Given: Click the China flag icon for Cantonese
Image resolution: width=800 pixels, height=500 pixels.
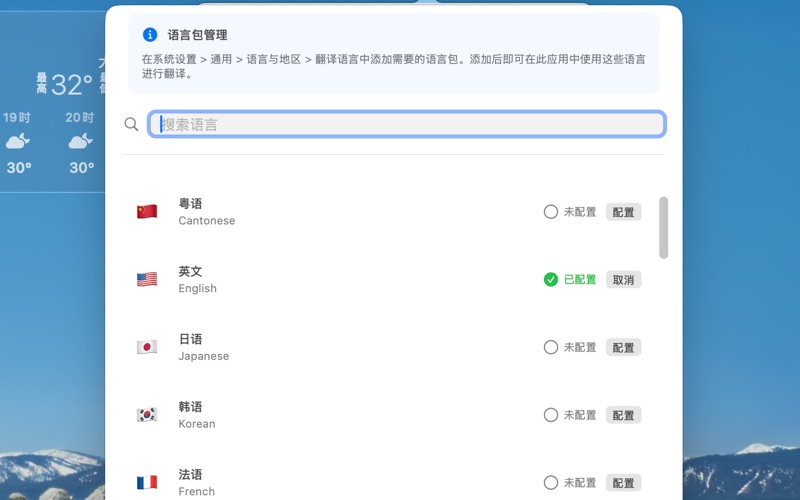Looking at the screenshot, I should point(147,212).
